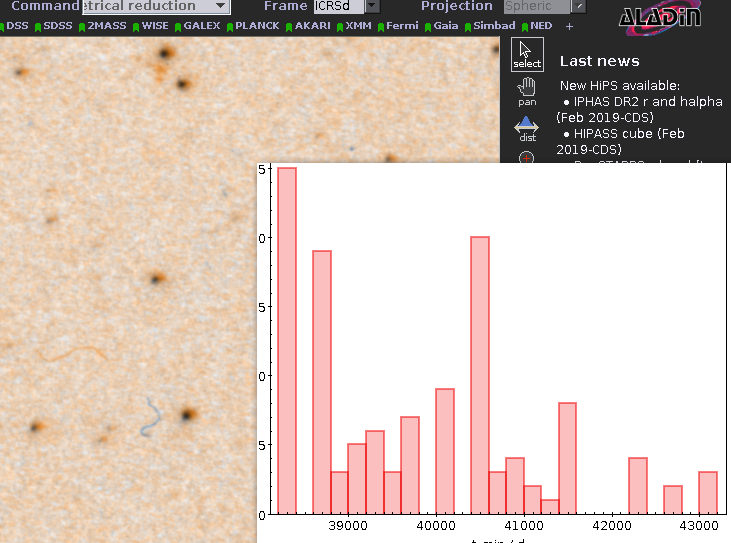The height and width of the screenshot is (543, 731).
Task: Add a new bookmark with plus
Action: pos(569,27)
